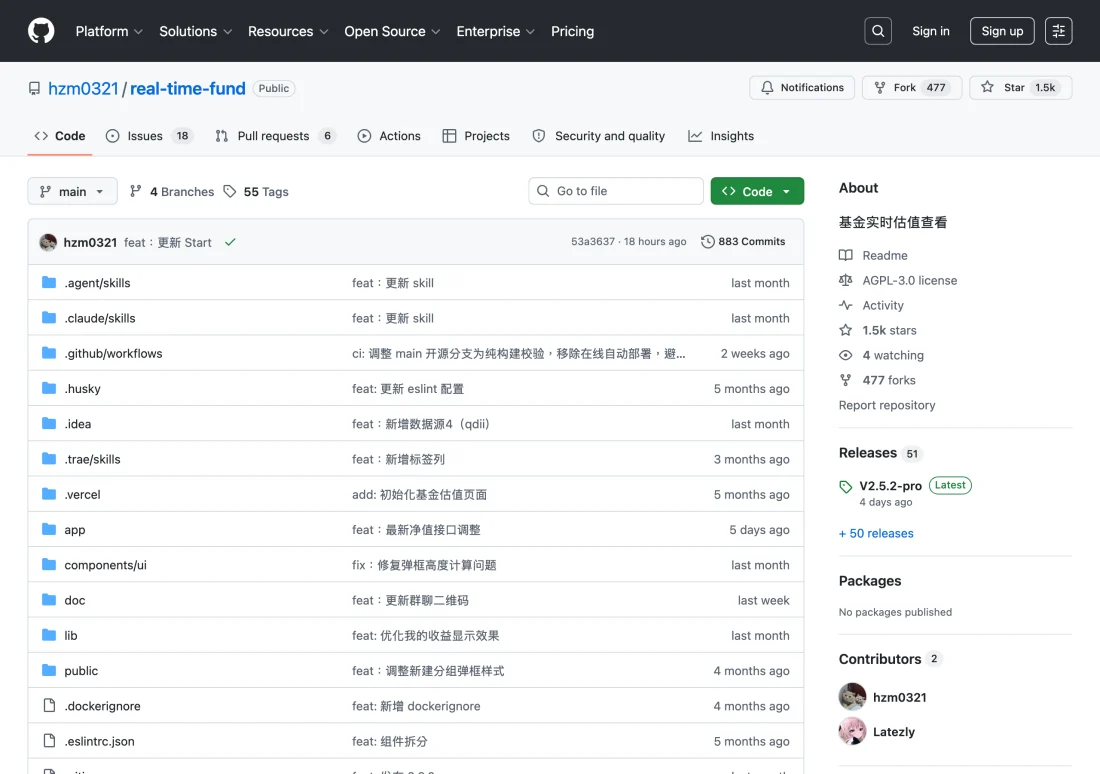
Task: View the 883 Commits history
Action: (743, 241)
